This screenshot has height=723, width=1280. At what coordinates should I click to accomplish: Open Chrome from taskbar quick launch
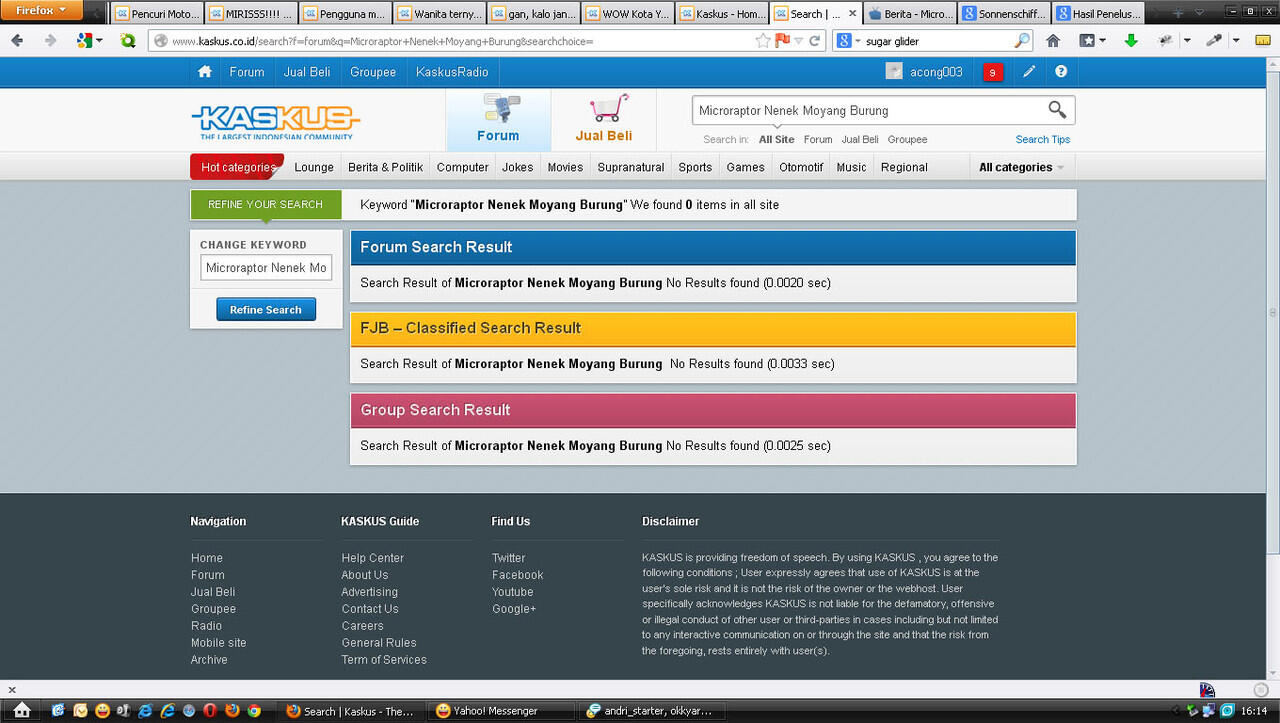(254, 711)
